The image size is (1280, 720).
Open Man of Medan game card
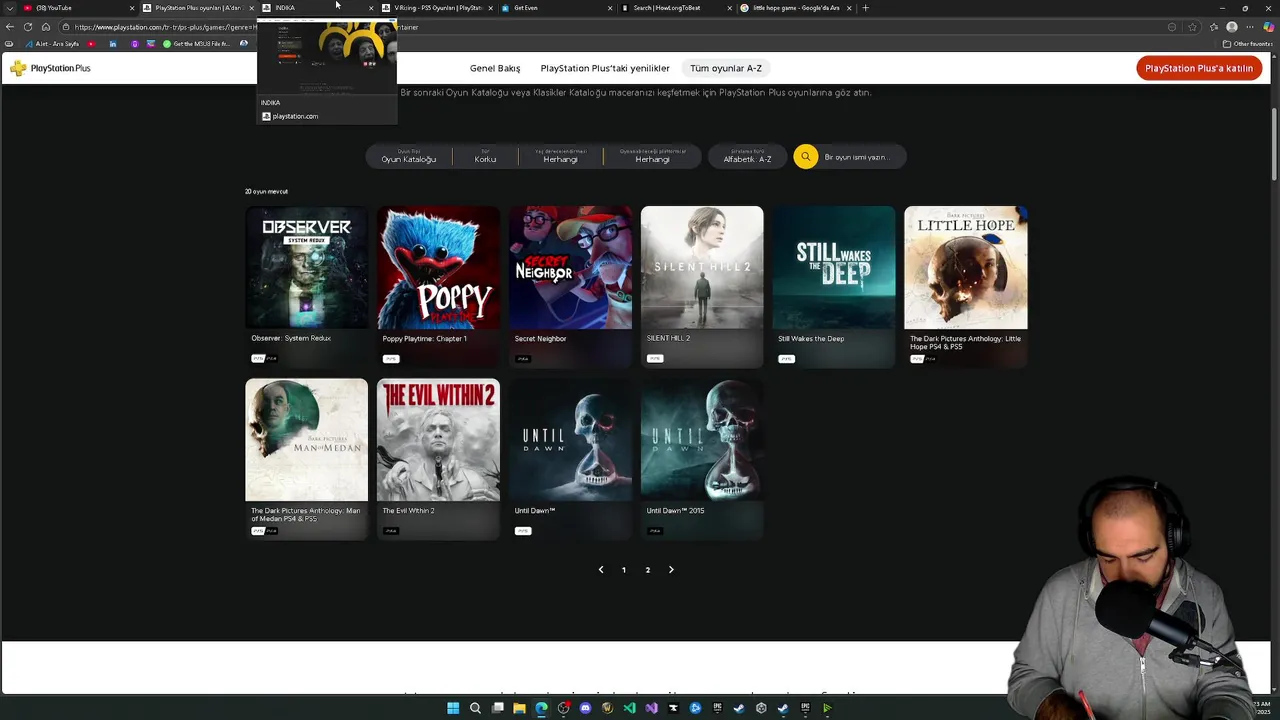click(x=306, y=459)
